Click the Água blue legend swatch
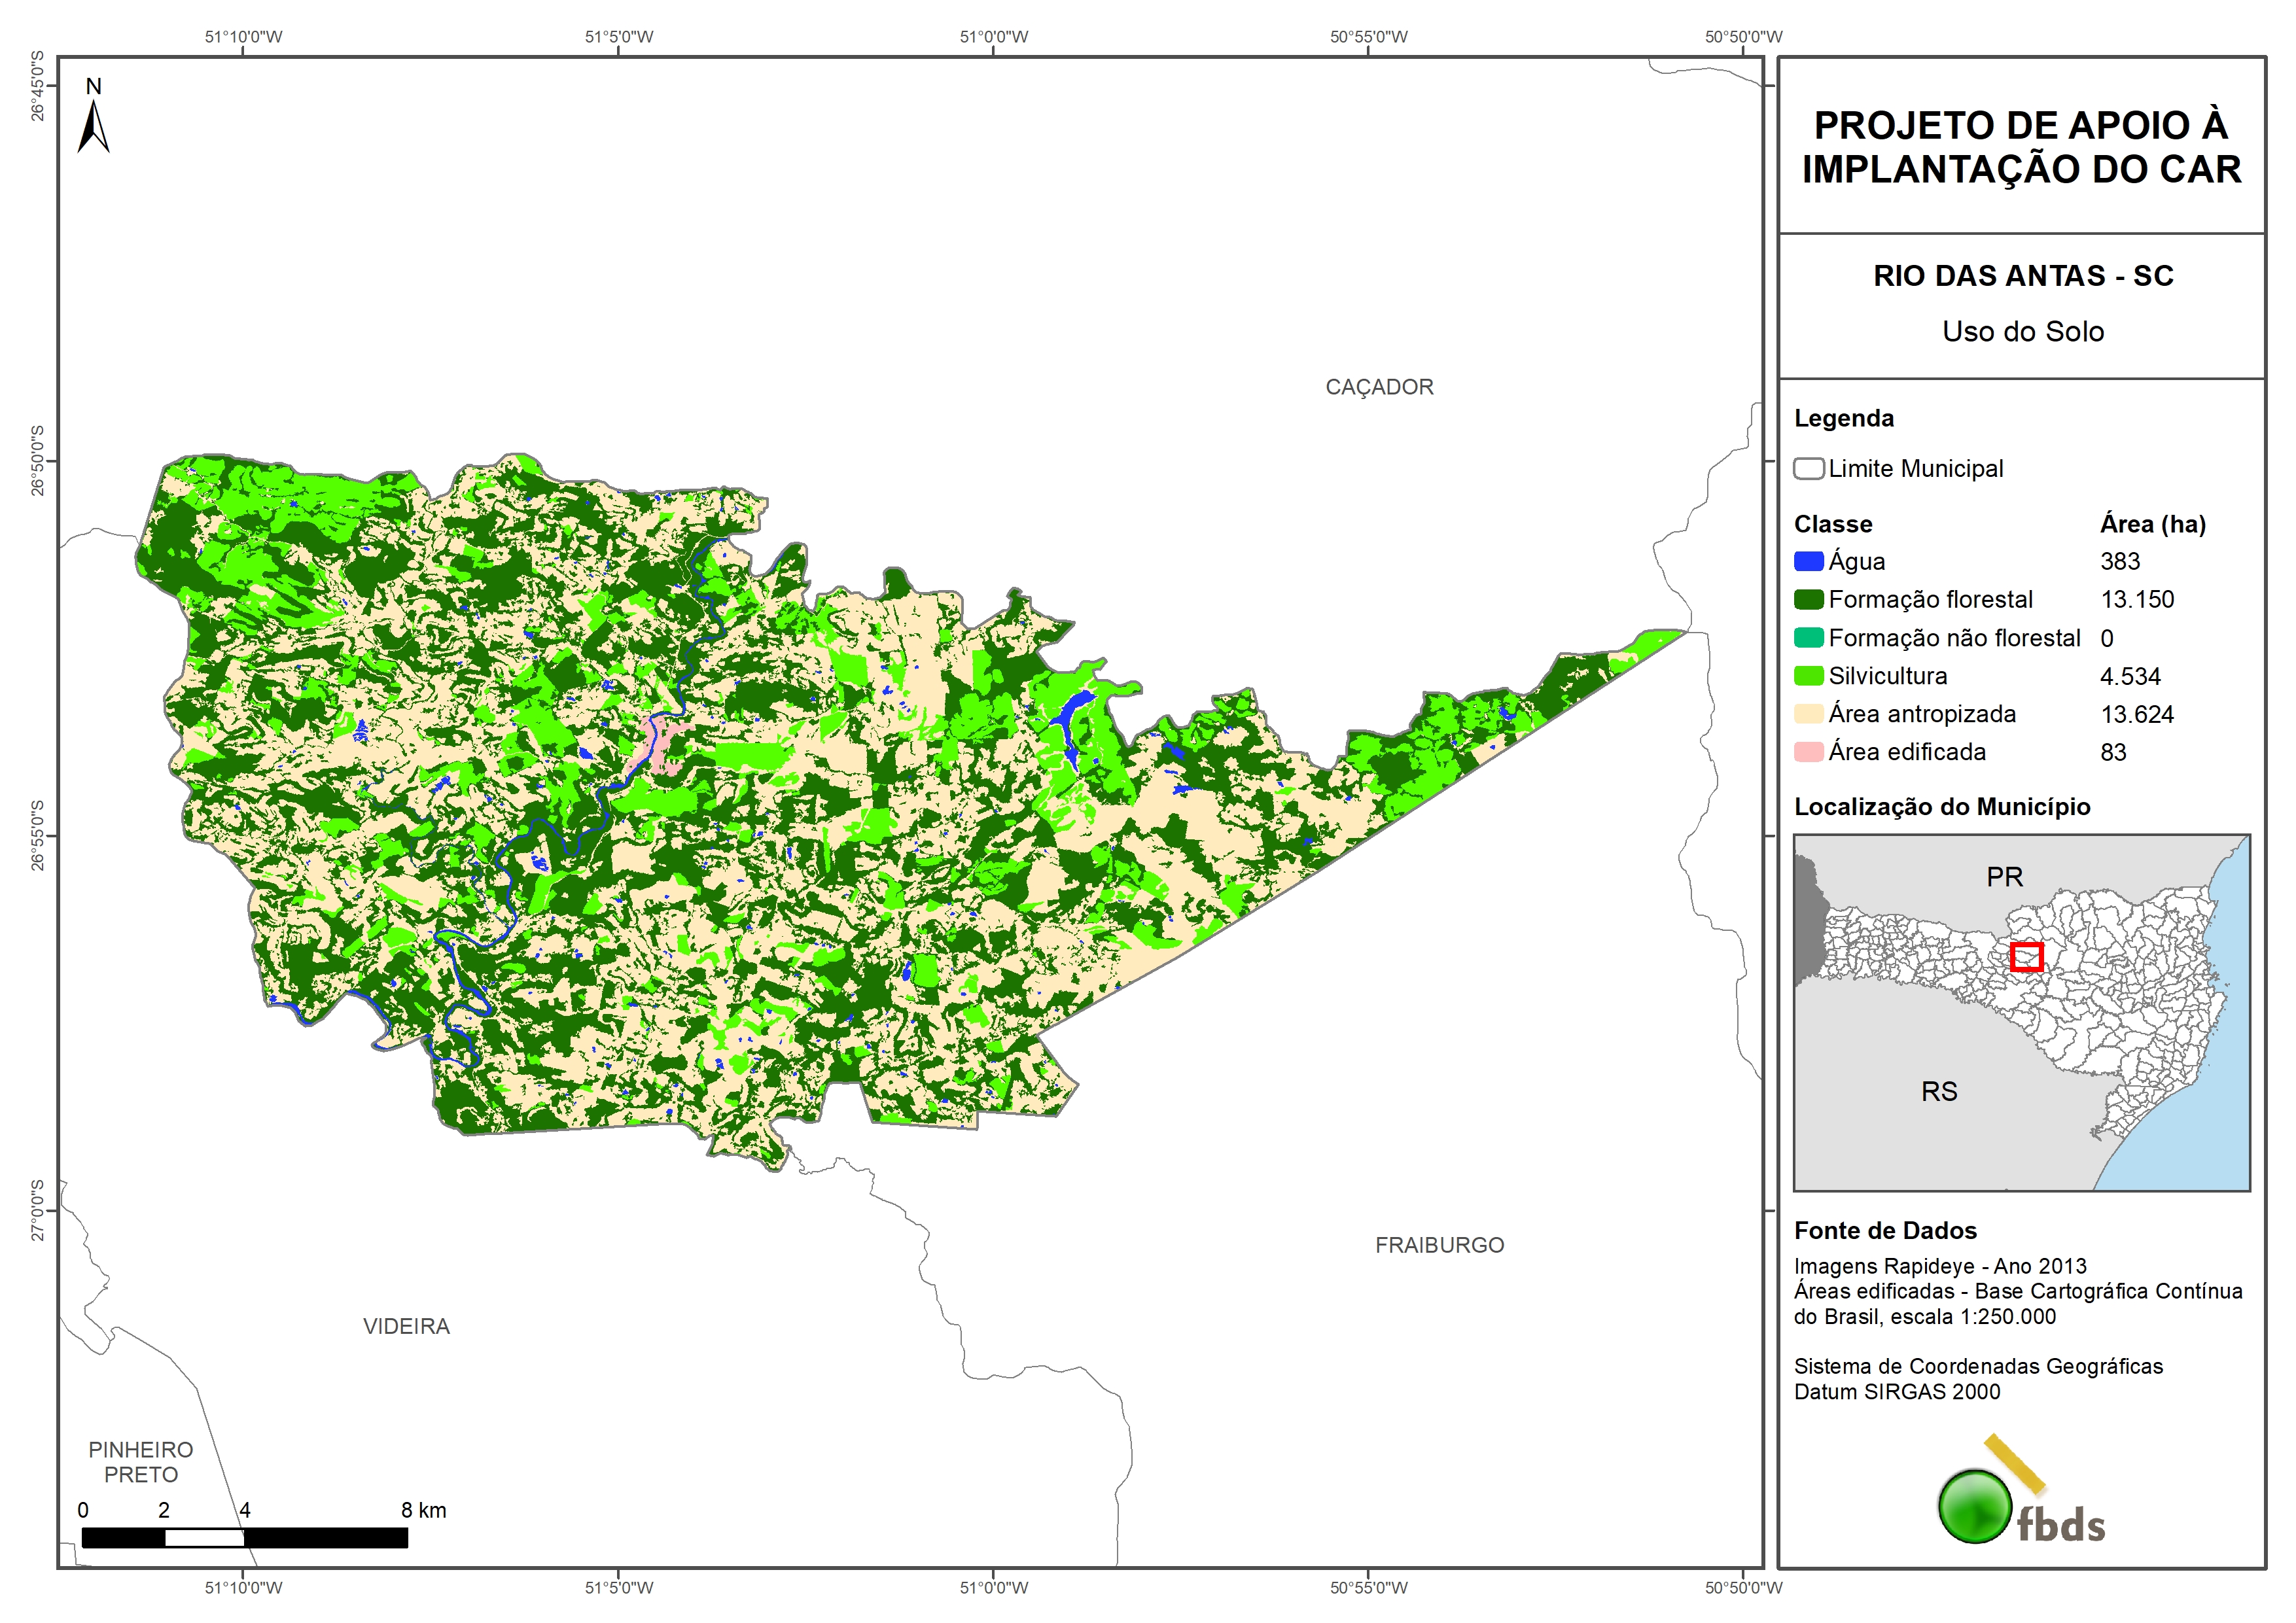Viewport: 2296px width, 1623px height. [x=1808, y=562]
